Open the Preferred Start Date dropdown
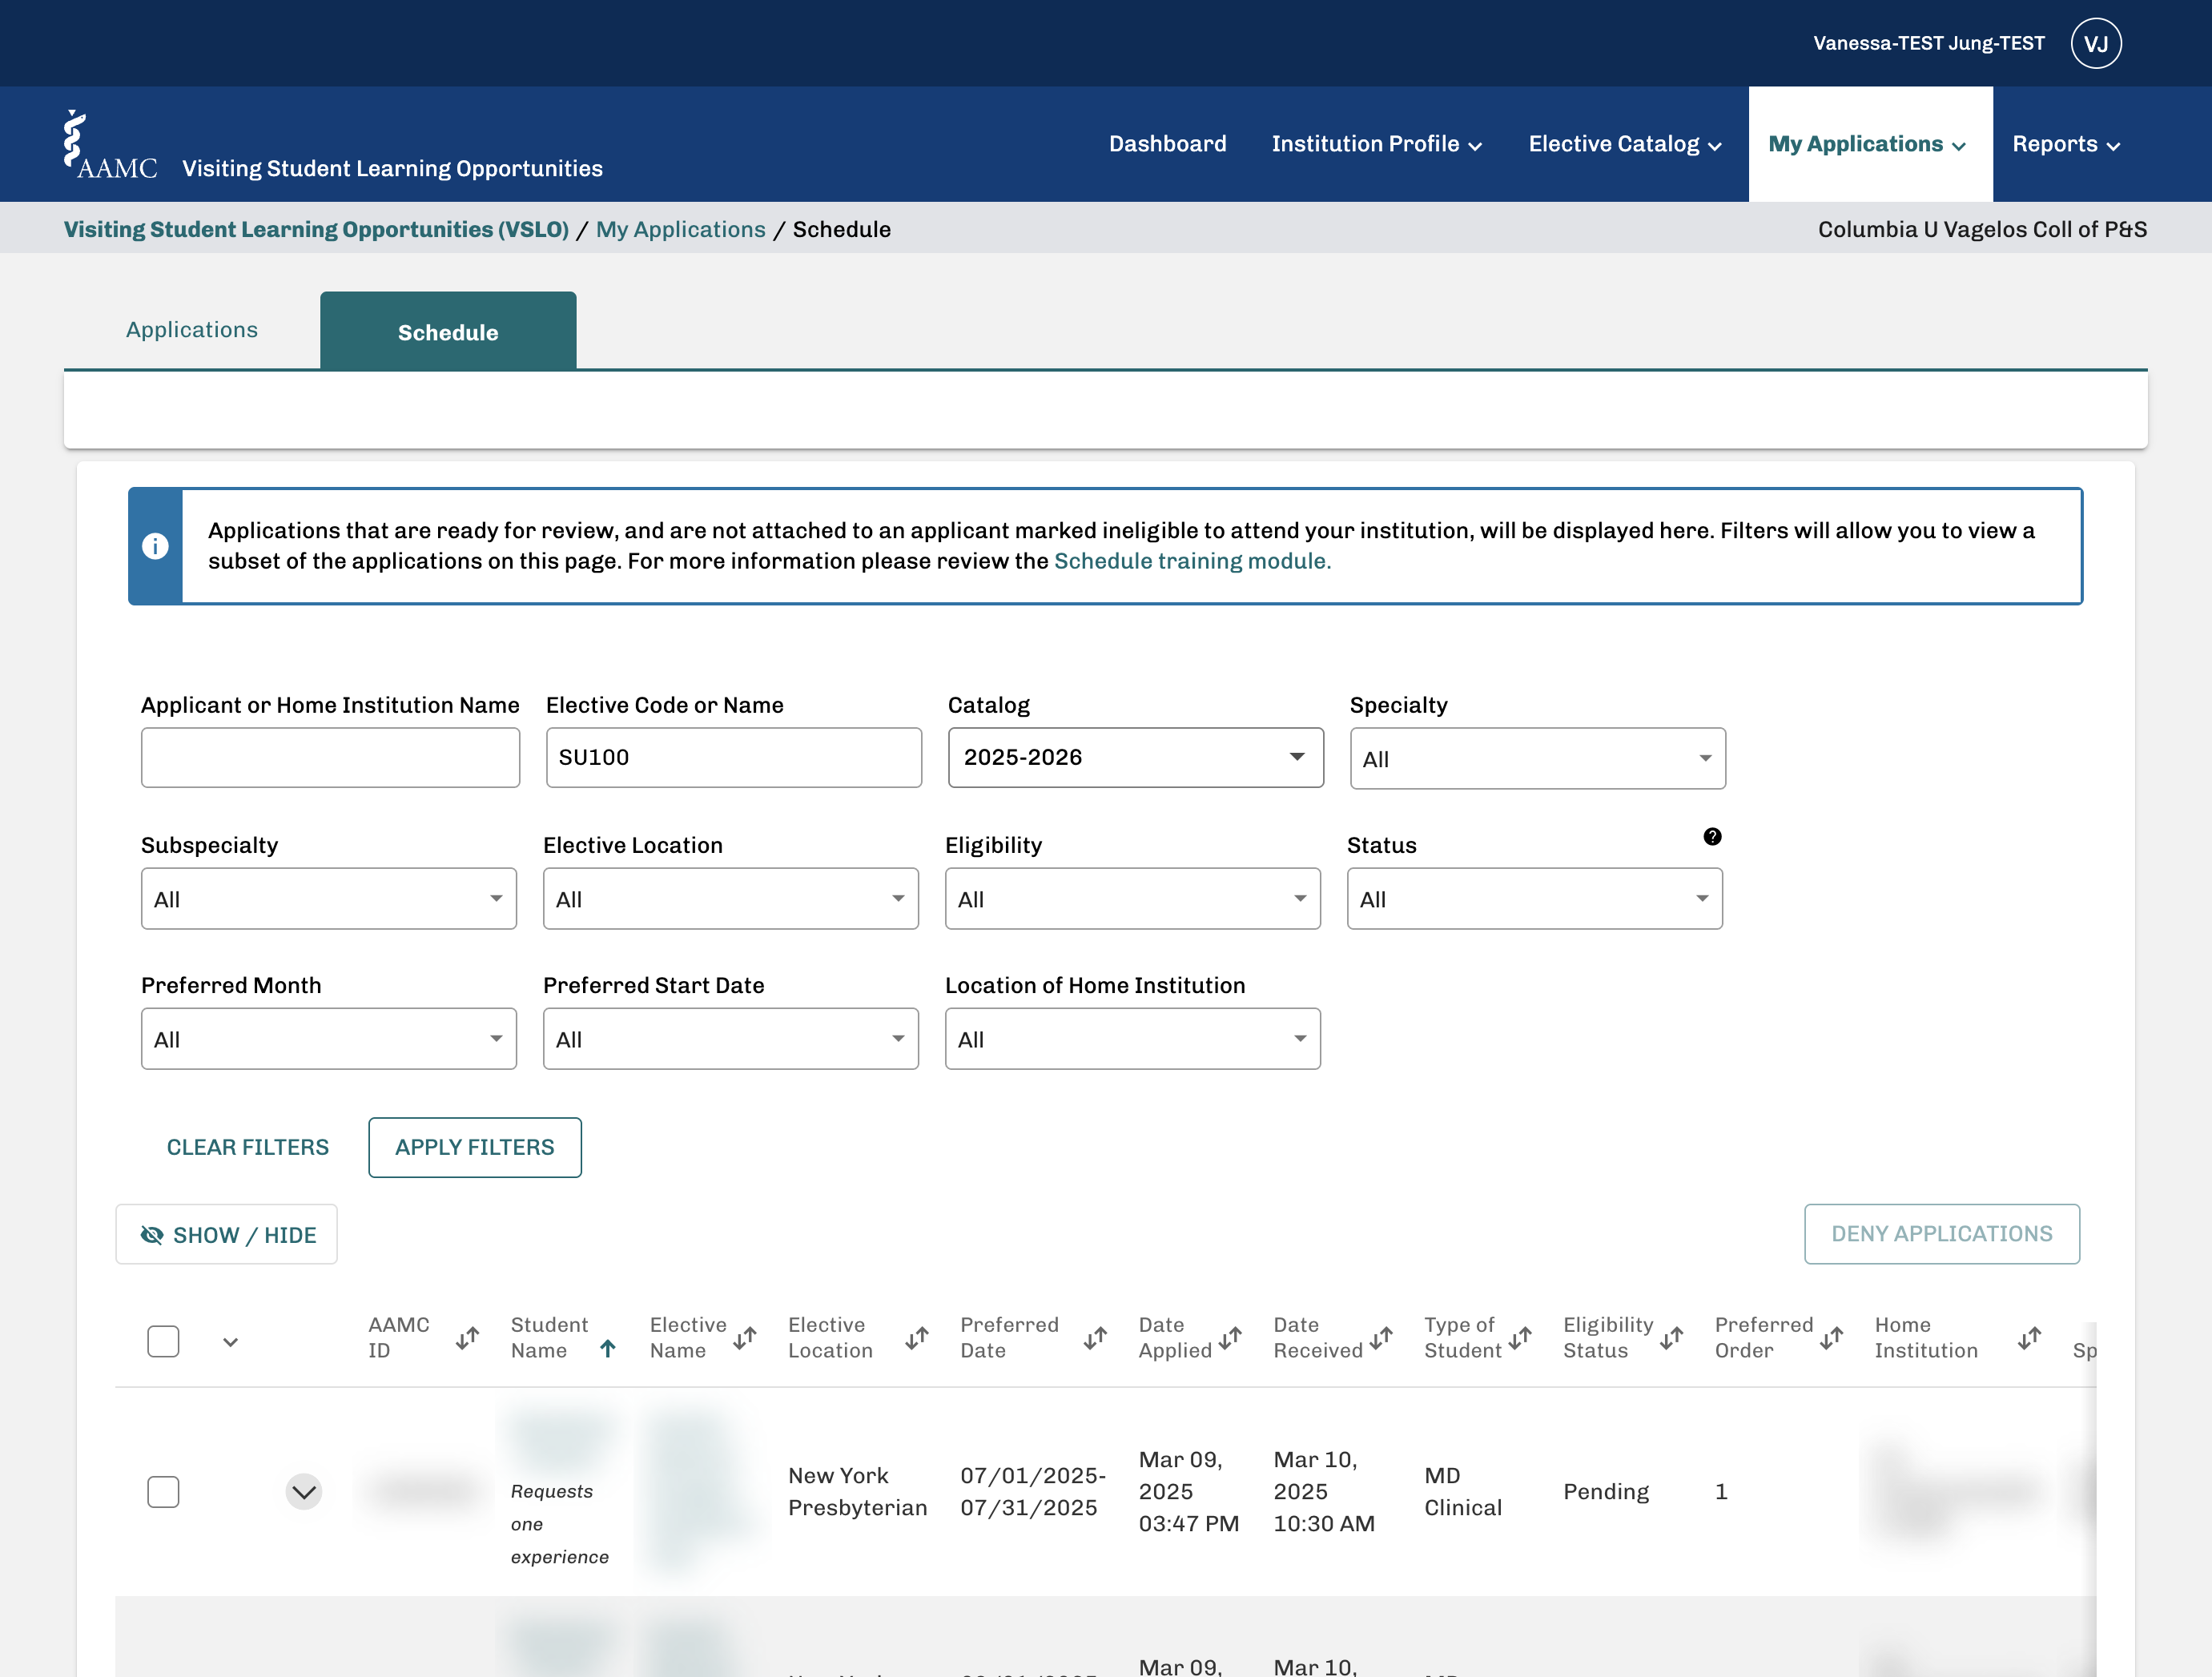The image size is (2212, 1677). pos(730,1038)
